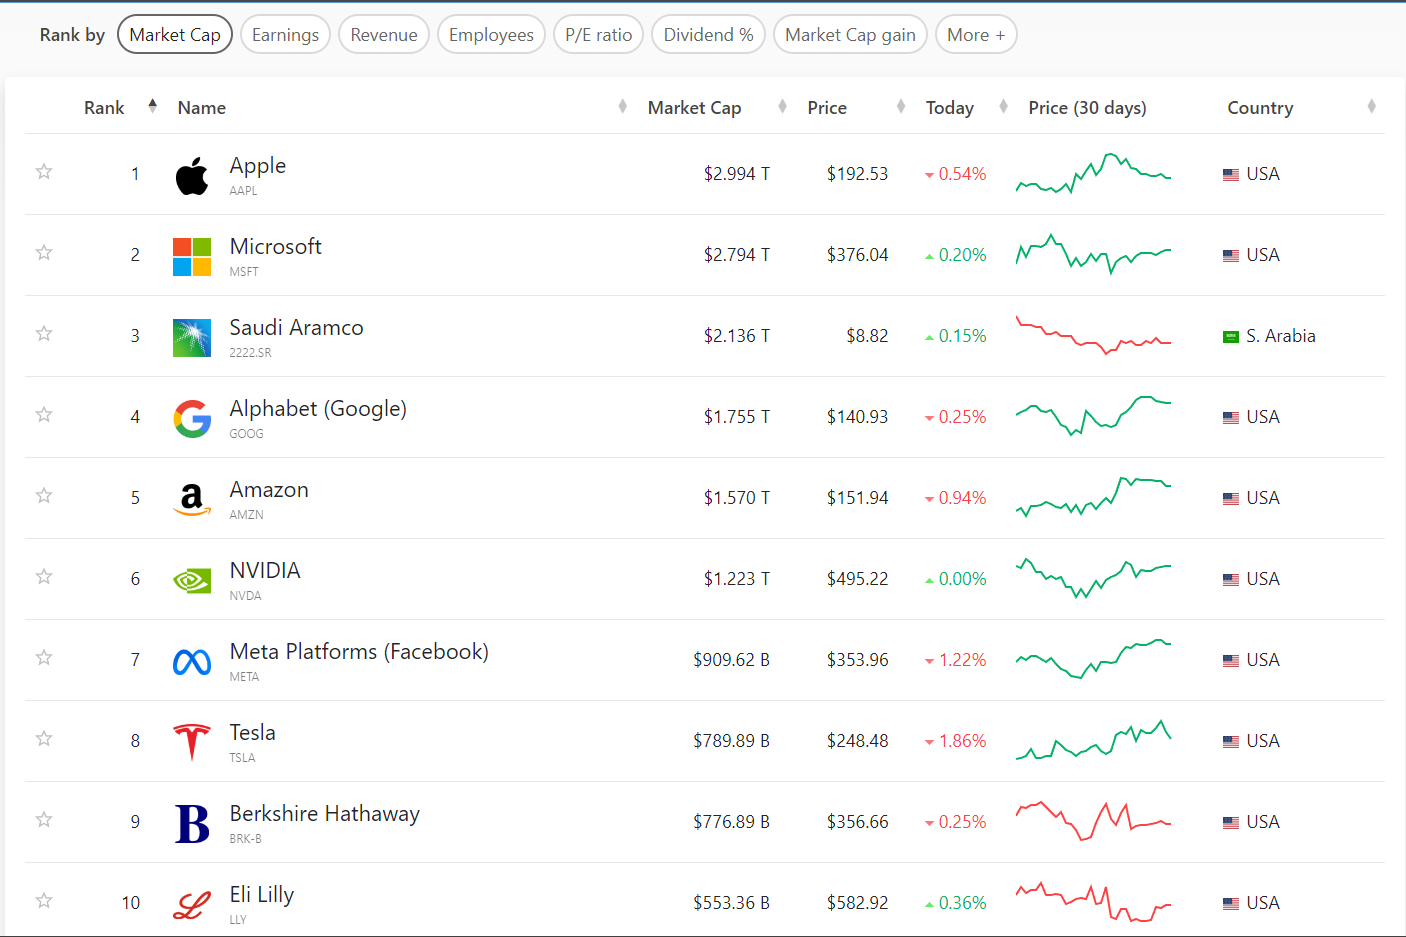Expand the More + ranking options
The width and height of the screenshot is (1406, 937).
(x=976, y=35)
